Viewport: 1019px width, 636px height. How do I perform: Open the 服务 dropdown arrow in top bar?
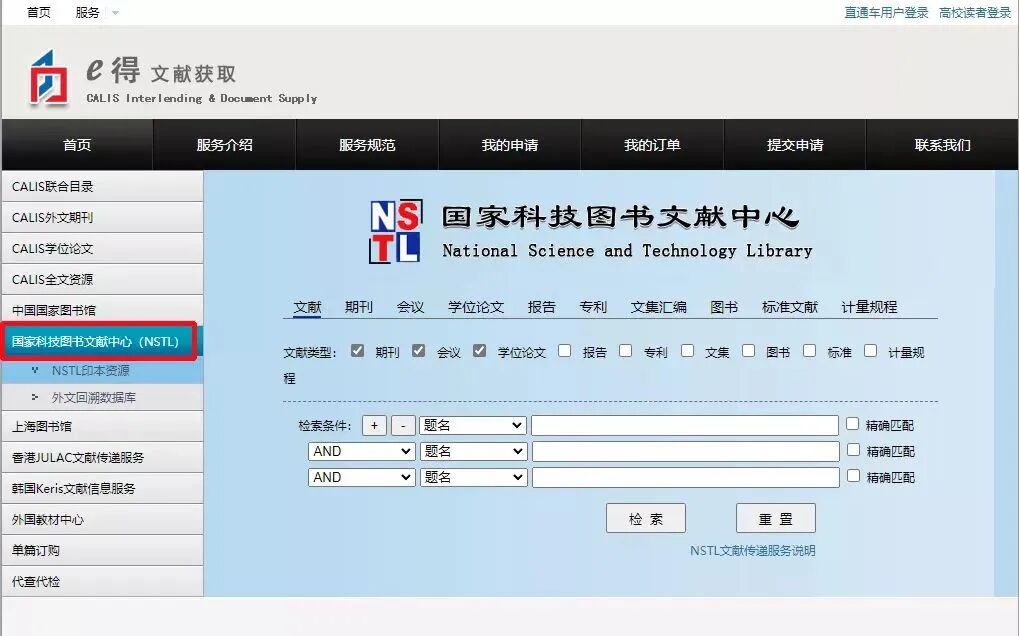115,12
